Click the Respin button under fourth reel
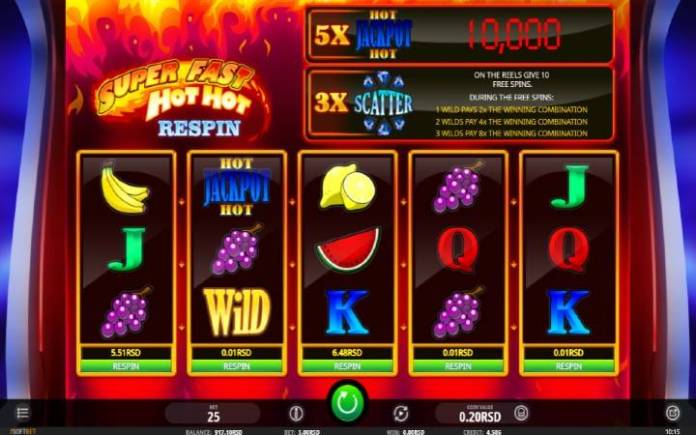 coord(458,366)
